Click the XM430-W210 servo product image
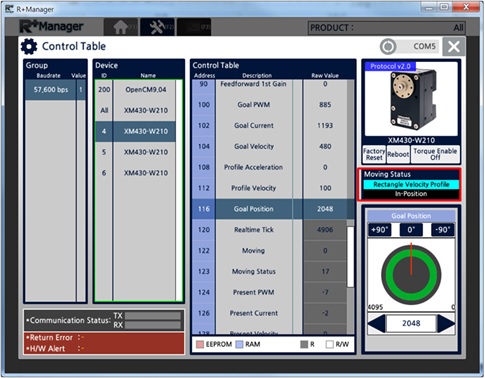 tap(411, 99)
